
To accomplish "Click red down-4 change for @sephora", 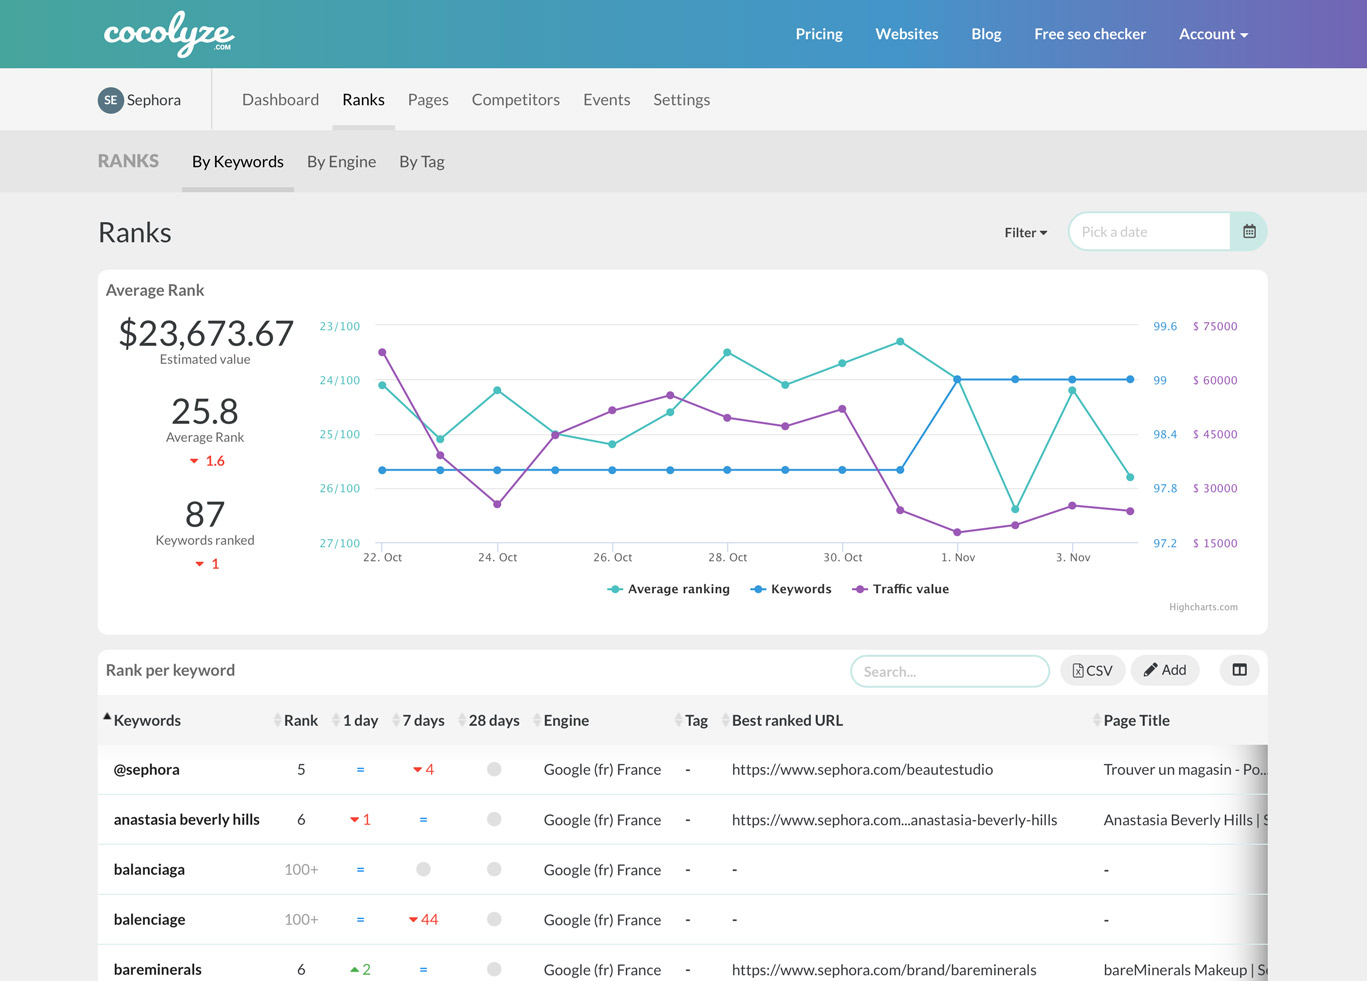I will point(423,770).
